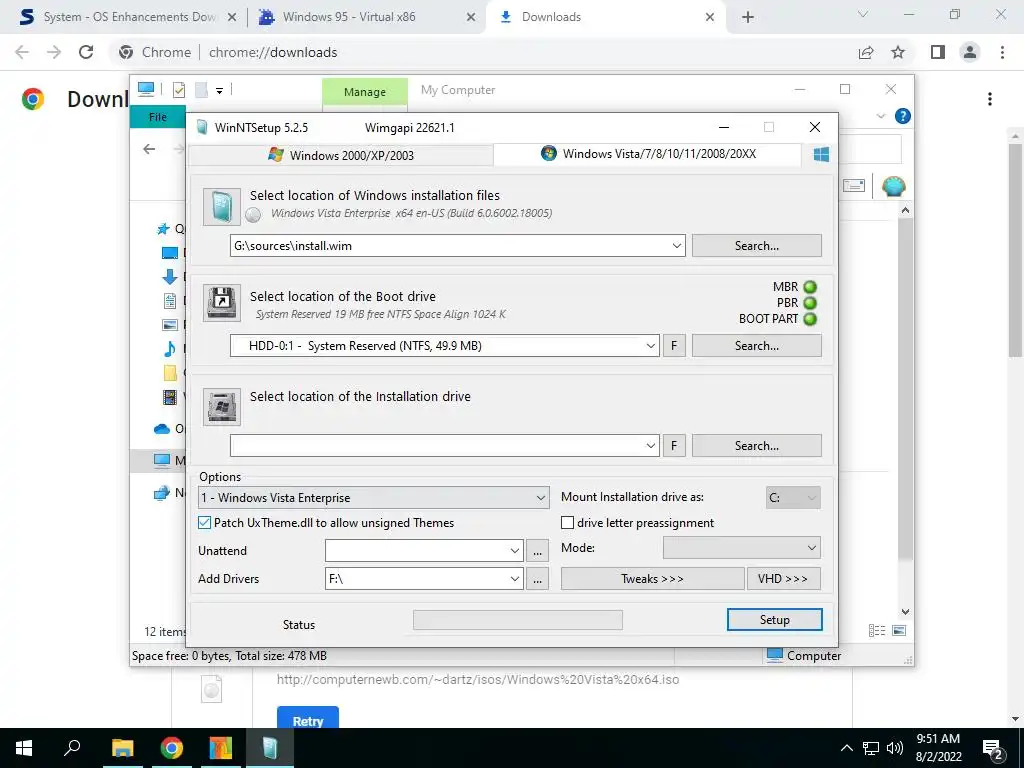This screenshot has height=768, width=1024.
Task: Open the Mode dropdown
Action: click(x=742, y=548)
